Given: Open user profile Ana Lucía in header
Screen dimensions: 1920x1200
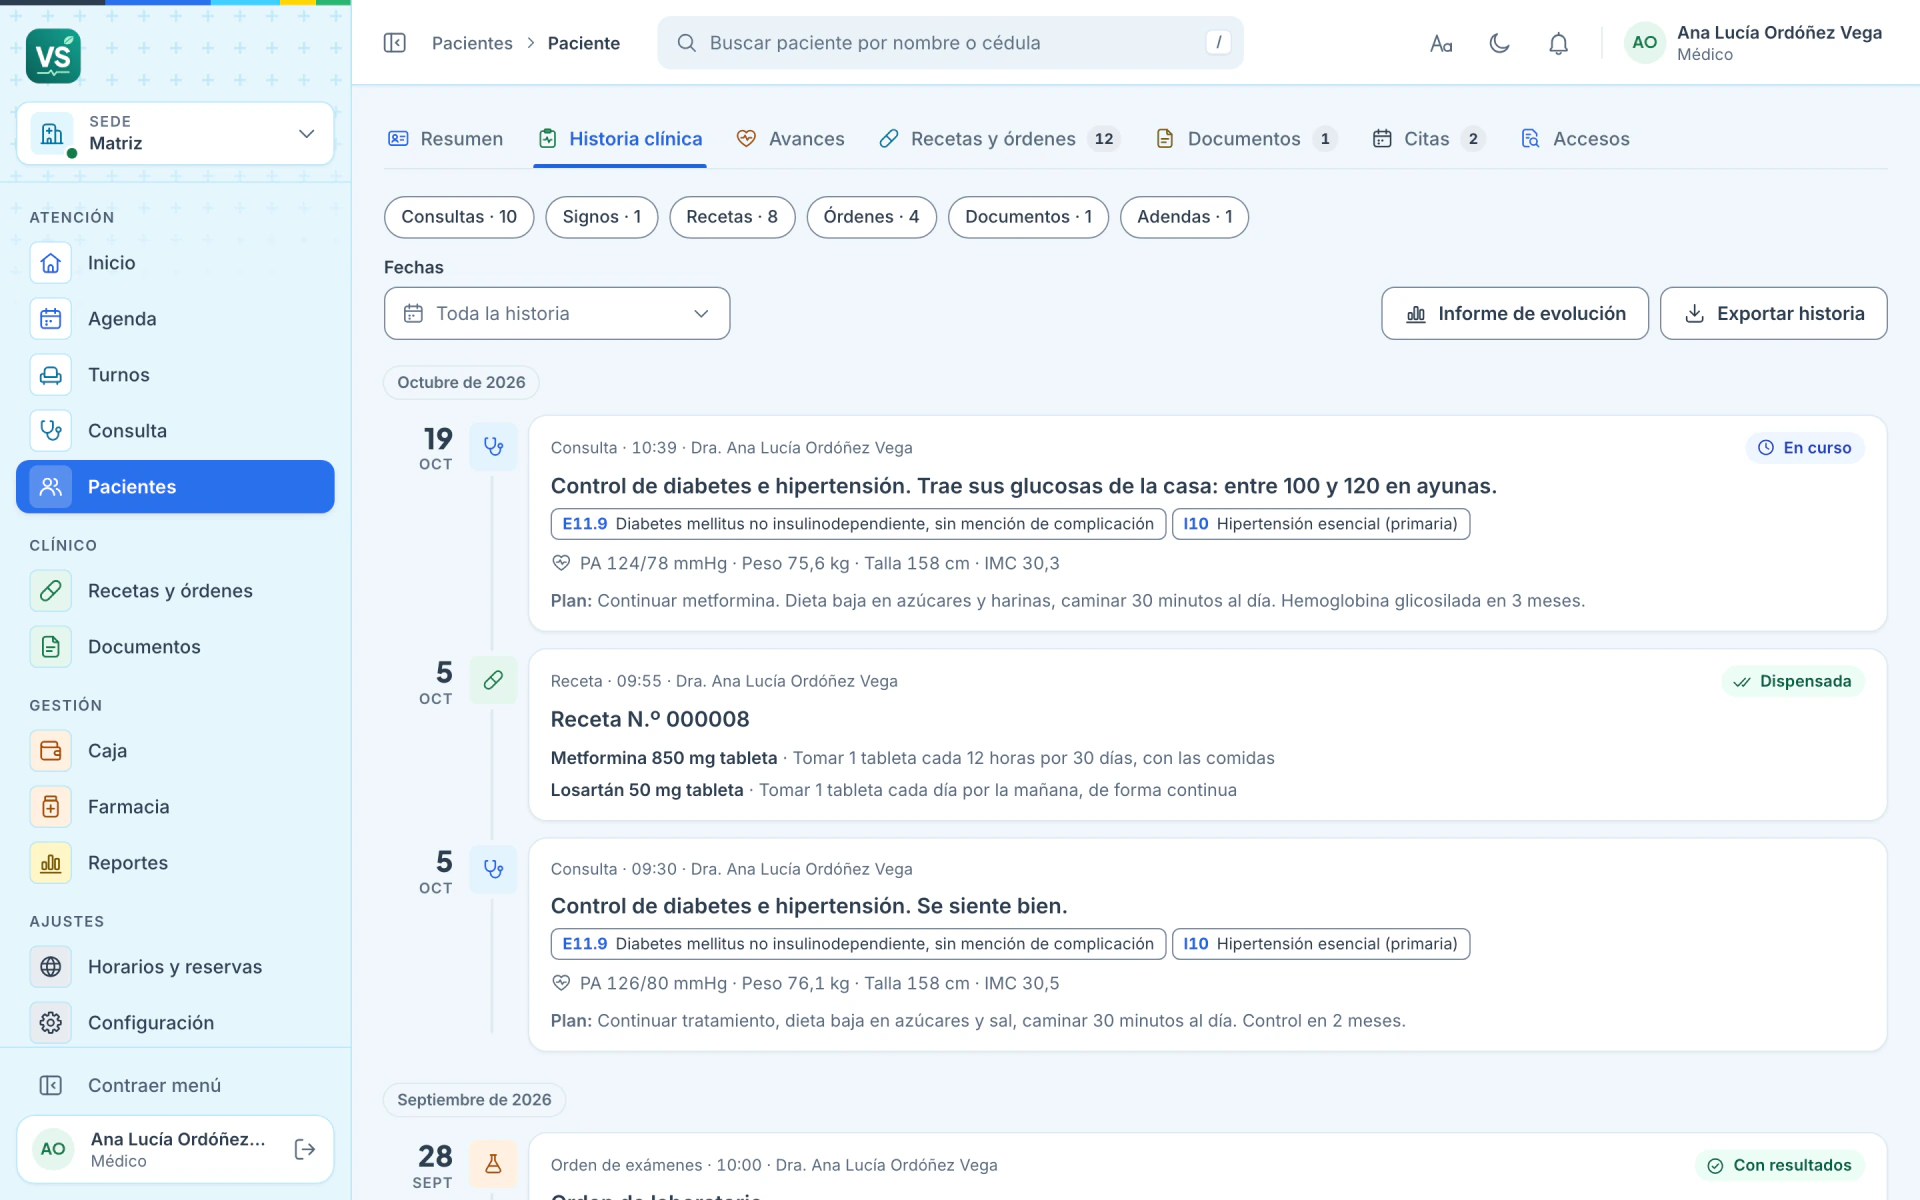Looking at the screenshot, I should point(1753,43).
